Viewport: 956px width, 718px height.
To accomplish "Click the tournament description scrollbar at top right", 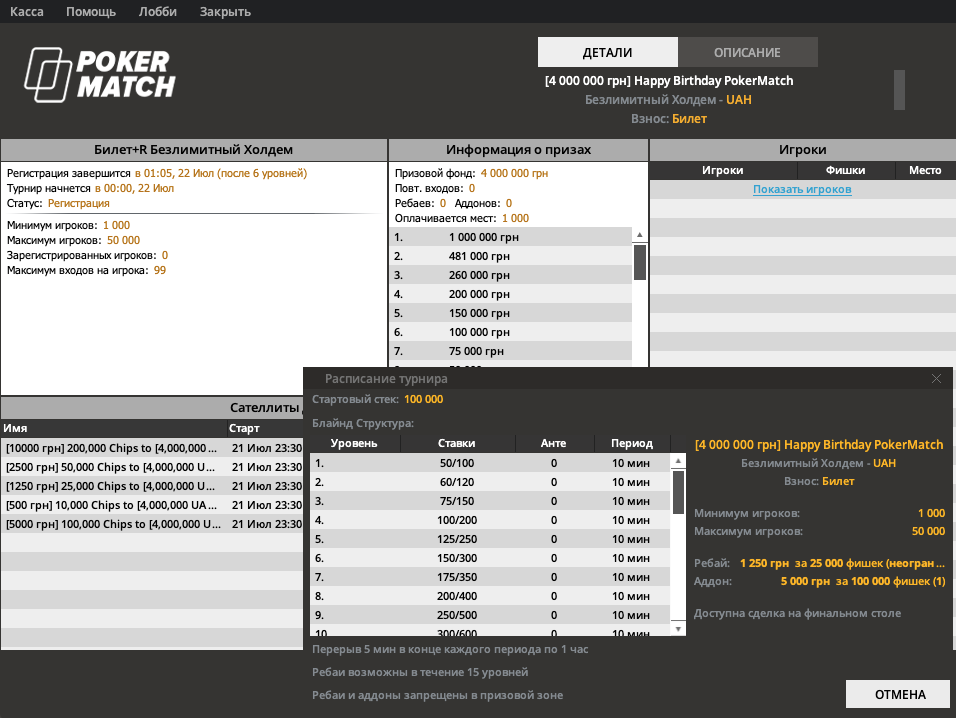I will click(899, 90).
